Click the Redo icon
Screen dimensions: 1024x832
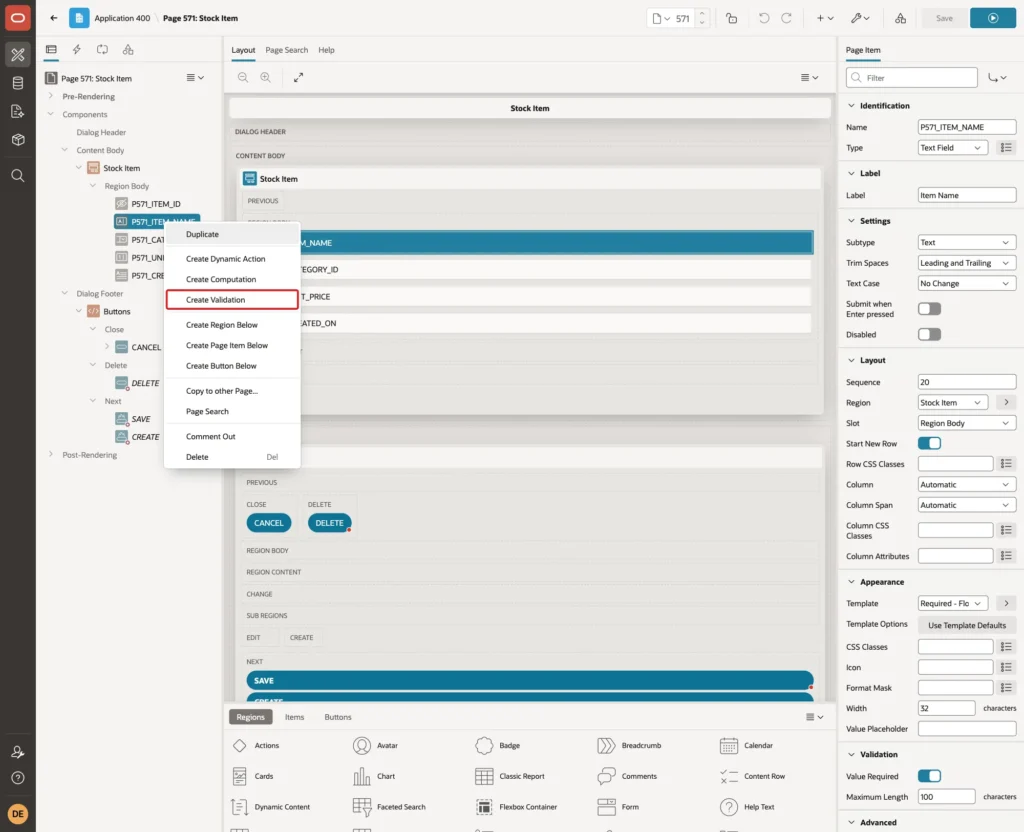(x=786, y=18)
